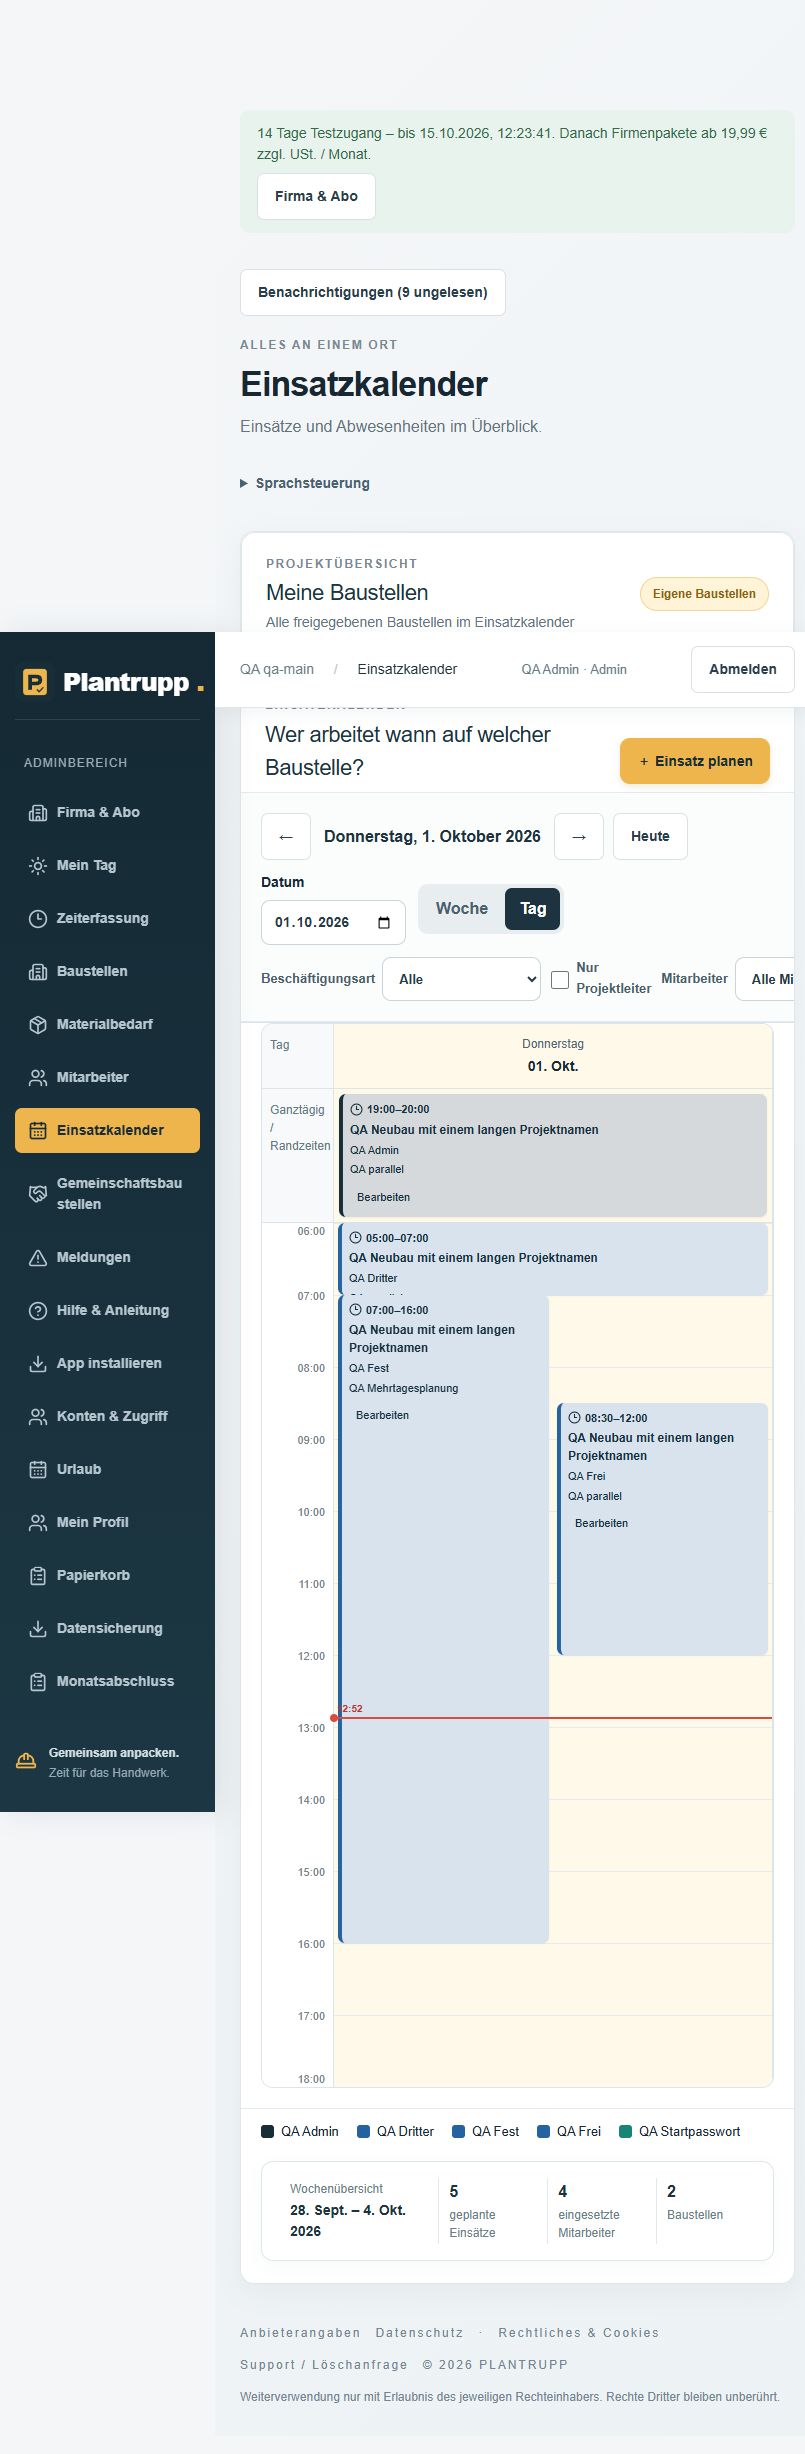Click Bearbeiten on the 08:30–12:00 entry
The image size is (805, 2454).
tap(601, 1524)
